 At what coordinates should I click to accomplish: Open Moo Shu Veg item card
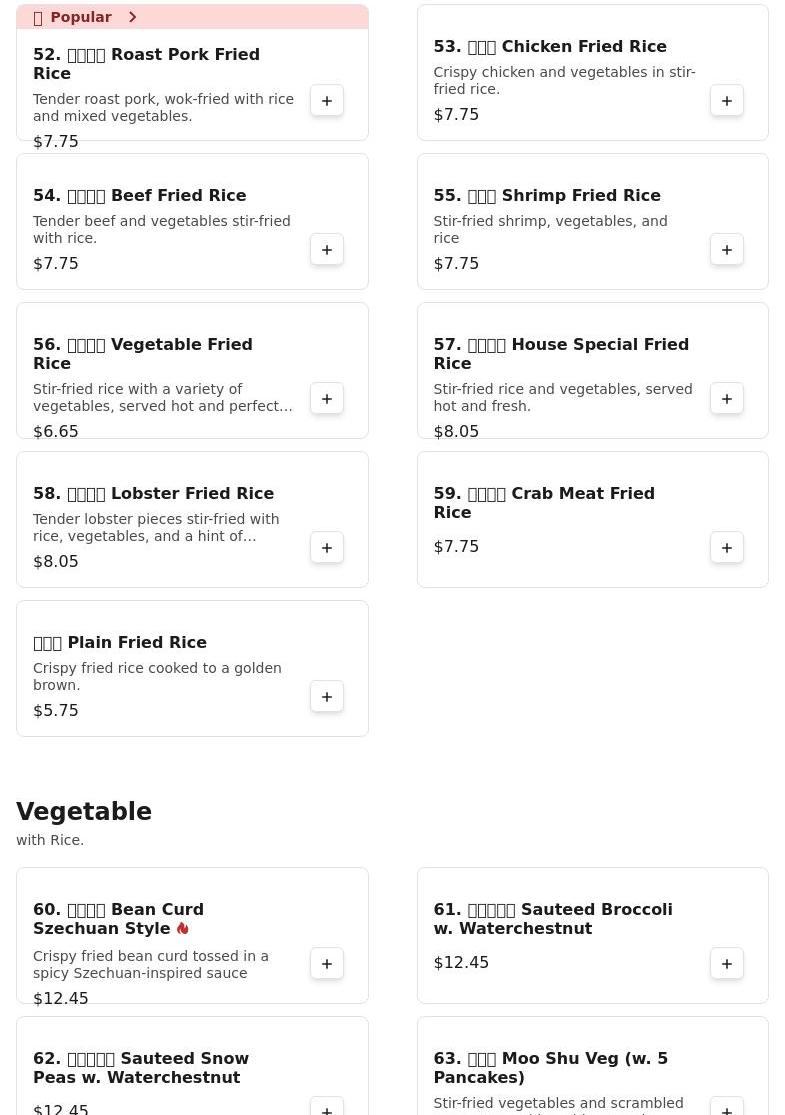click(592, 1067)
